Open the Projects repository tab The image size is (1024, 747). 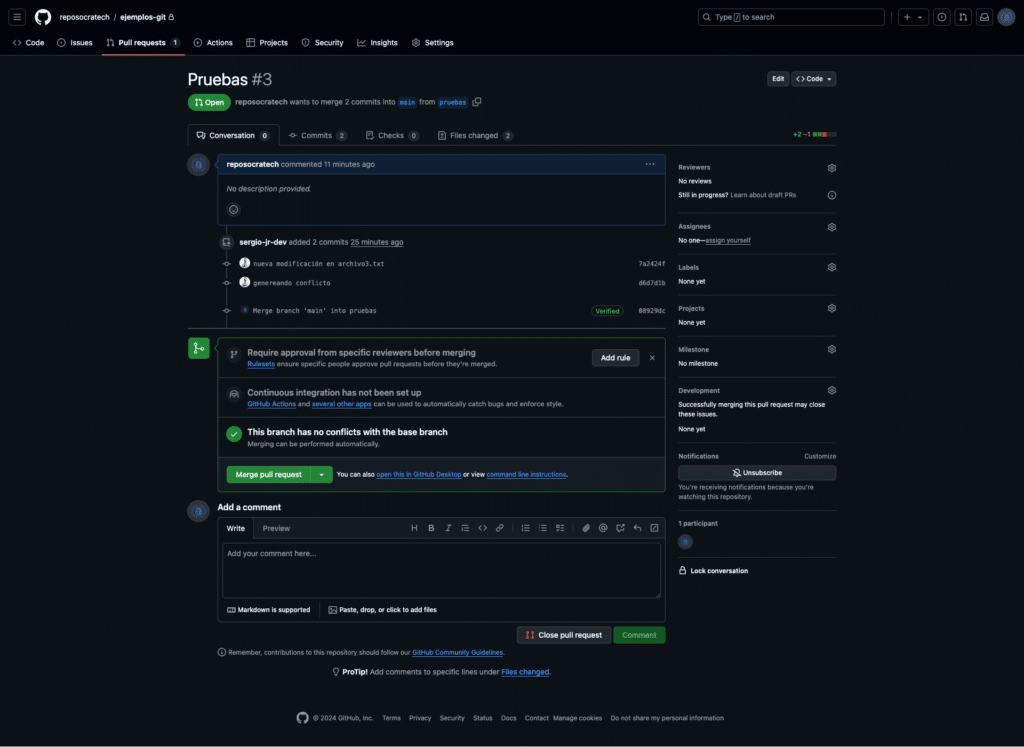point(266,42)
